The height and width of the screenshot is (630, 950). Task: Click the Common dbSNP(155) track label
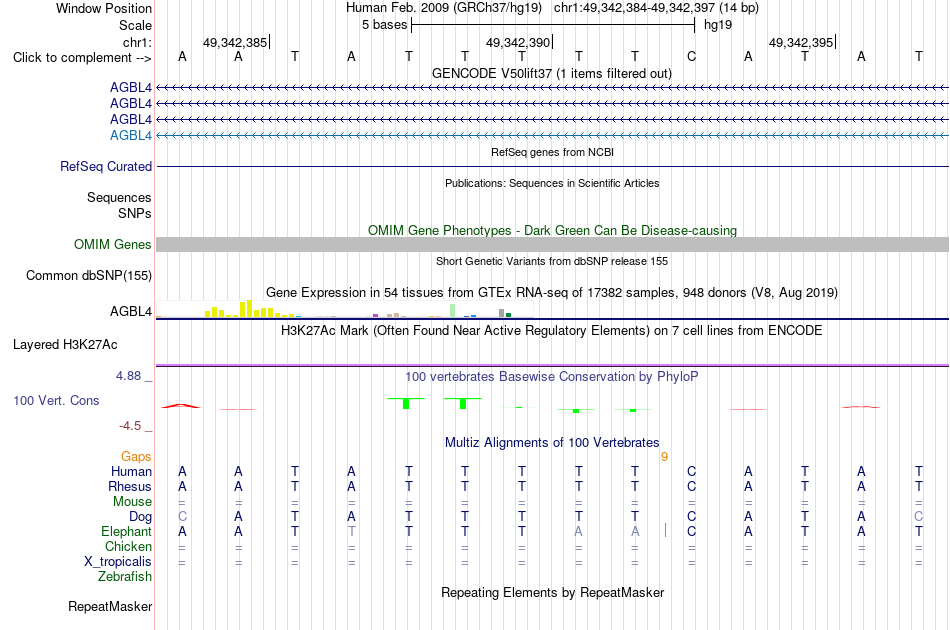(x=89, y=276)
